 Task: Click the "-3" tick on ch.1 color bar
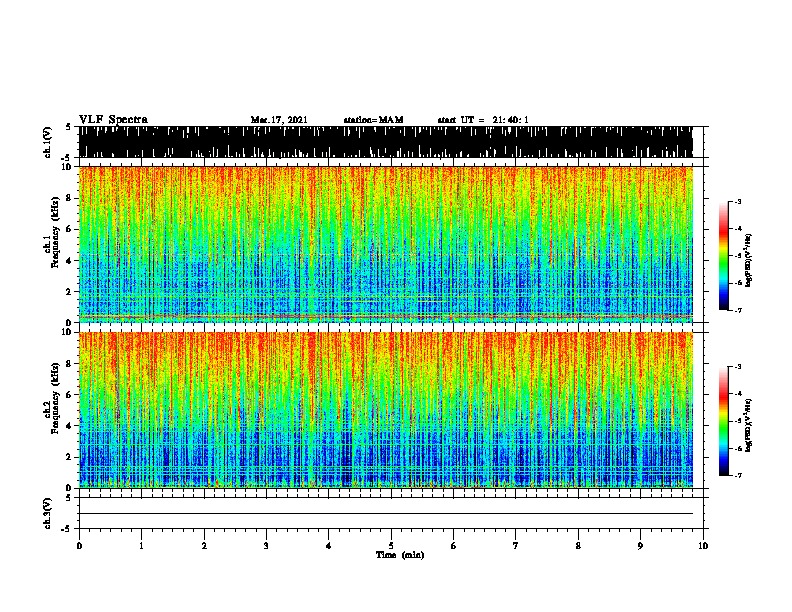(x=737, y=202)
